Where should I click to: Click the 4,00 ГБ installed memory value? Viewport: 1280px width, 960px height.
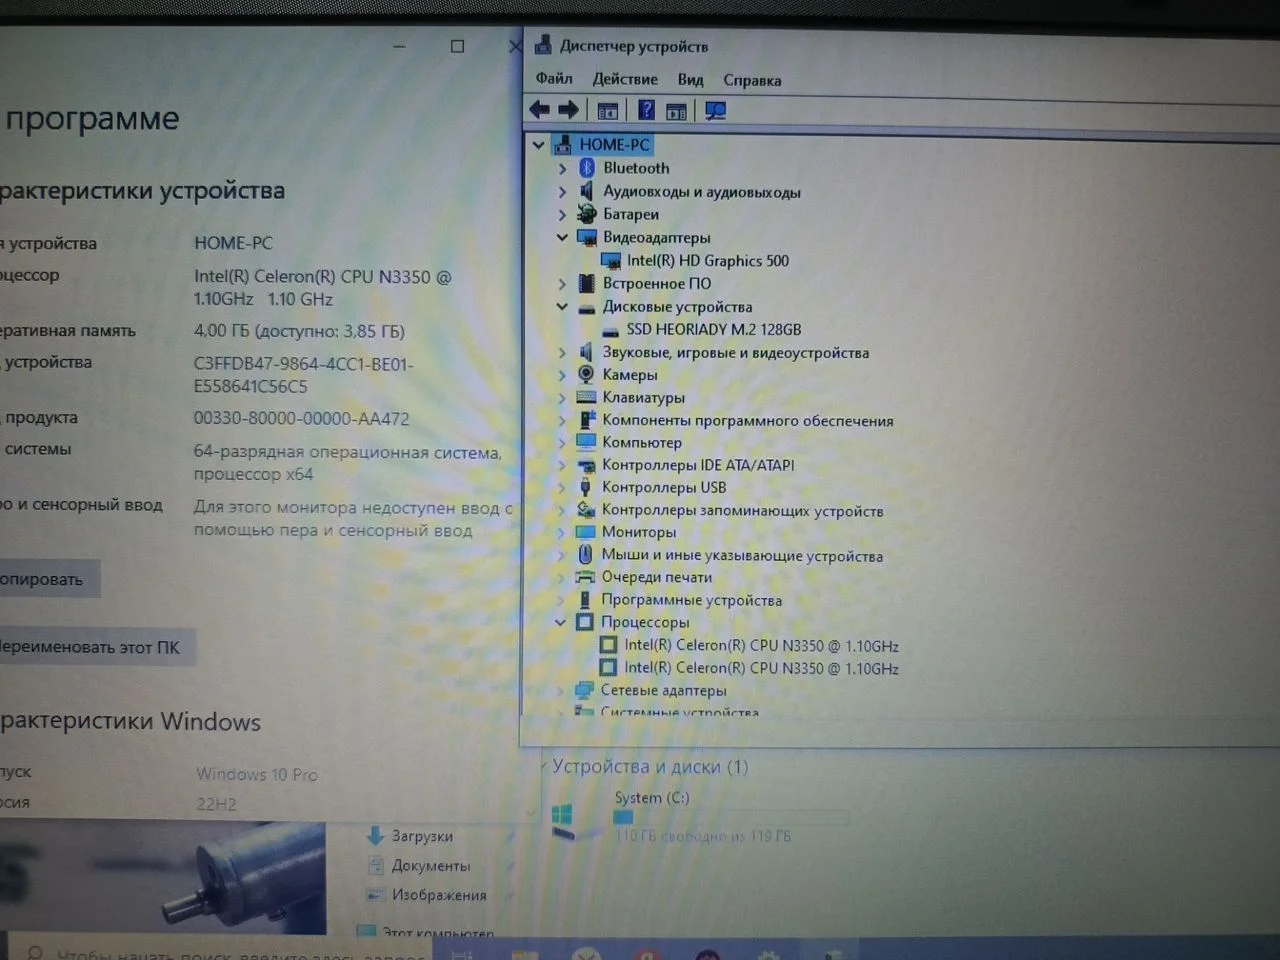(x=299, y=331)
